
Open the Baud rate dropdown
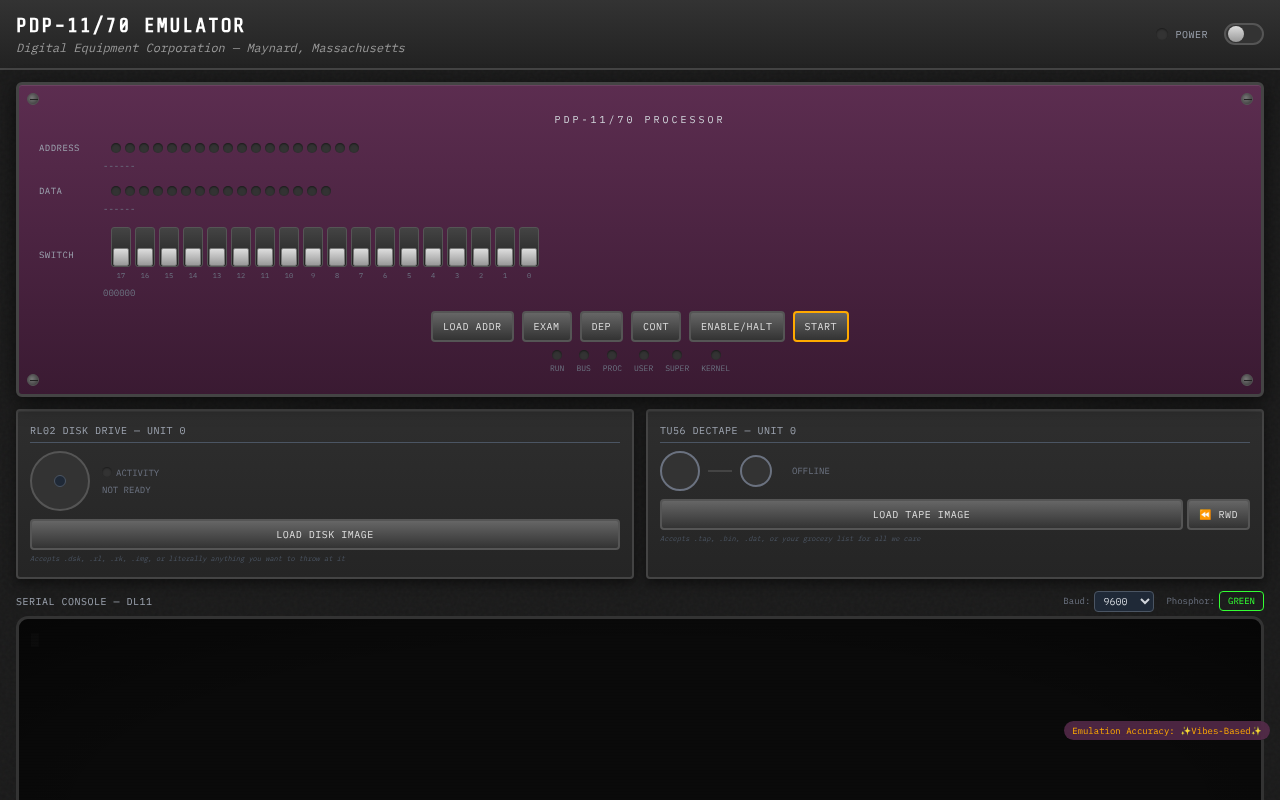point(1123,601)
